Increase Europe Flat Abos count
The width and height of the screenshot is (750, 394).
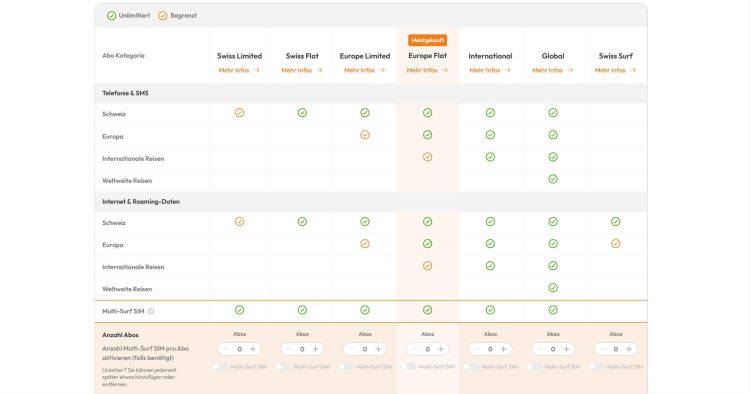coord(441,349)
